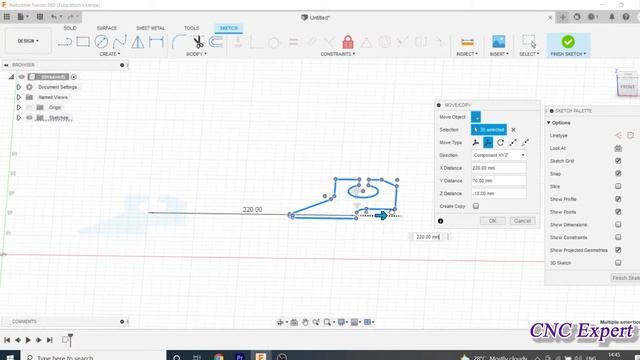Screen dimensions: 640x360
Task: Click the 30 selected selection button
Action: 489,130
